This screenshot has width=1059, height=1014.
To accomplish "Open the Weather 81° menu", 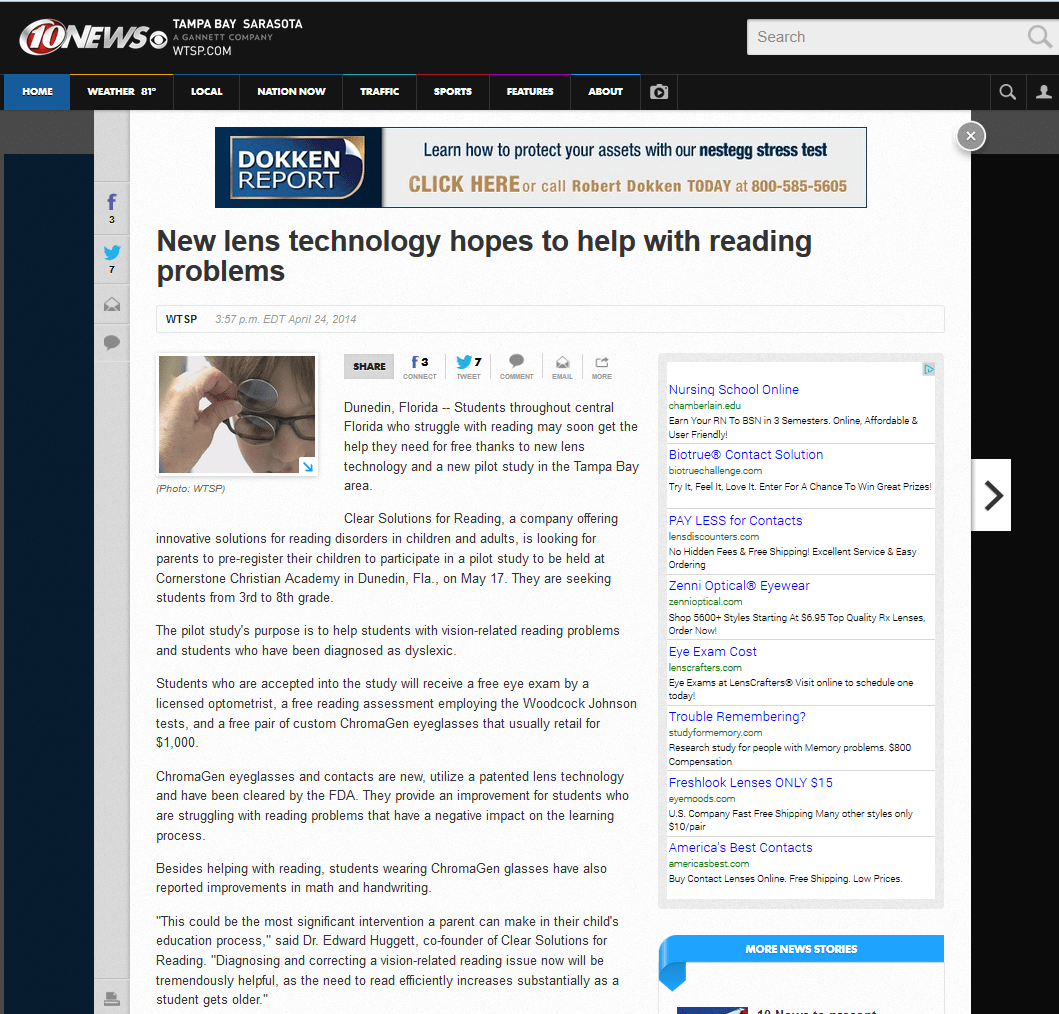I will click(x=122, y=92).
